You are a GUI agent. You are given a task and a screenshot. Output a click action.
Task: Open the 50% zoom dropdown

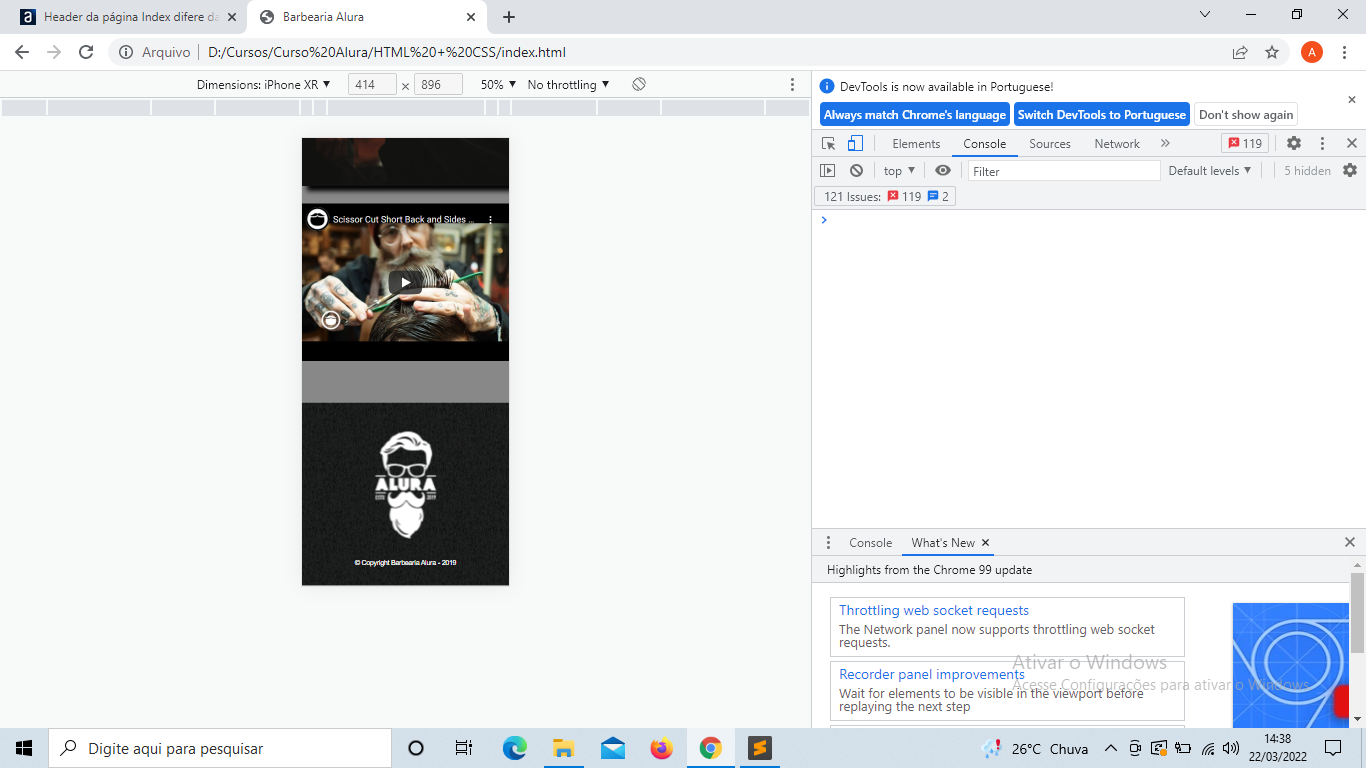click(498, 85)
